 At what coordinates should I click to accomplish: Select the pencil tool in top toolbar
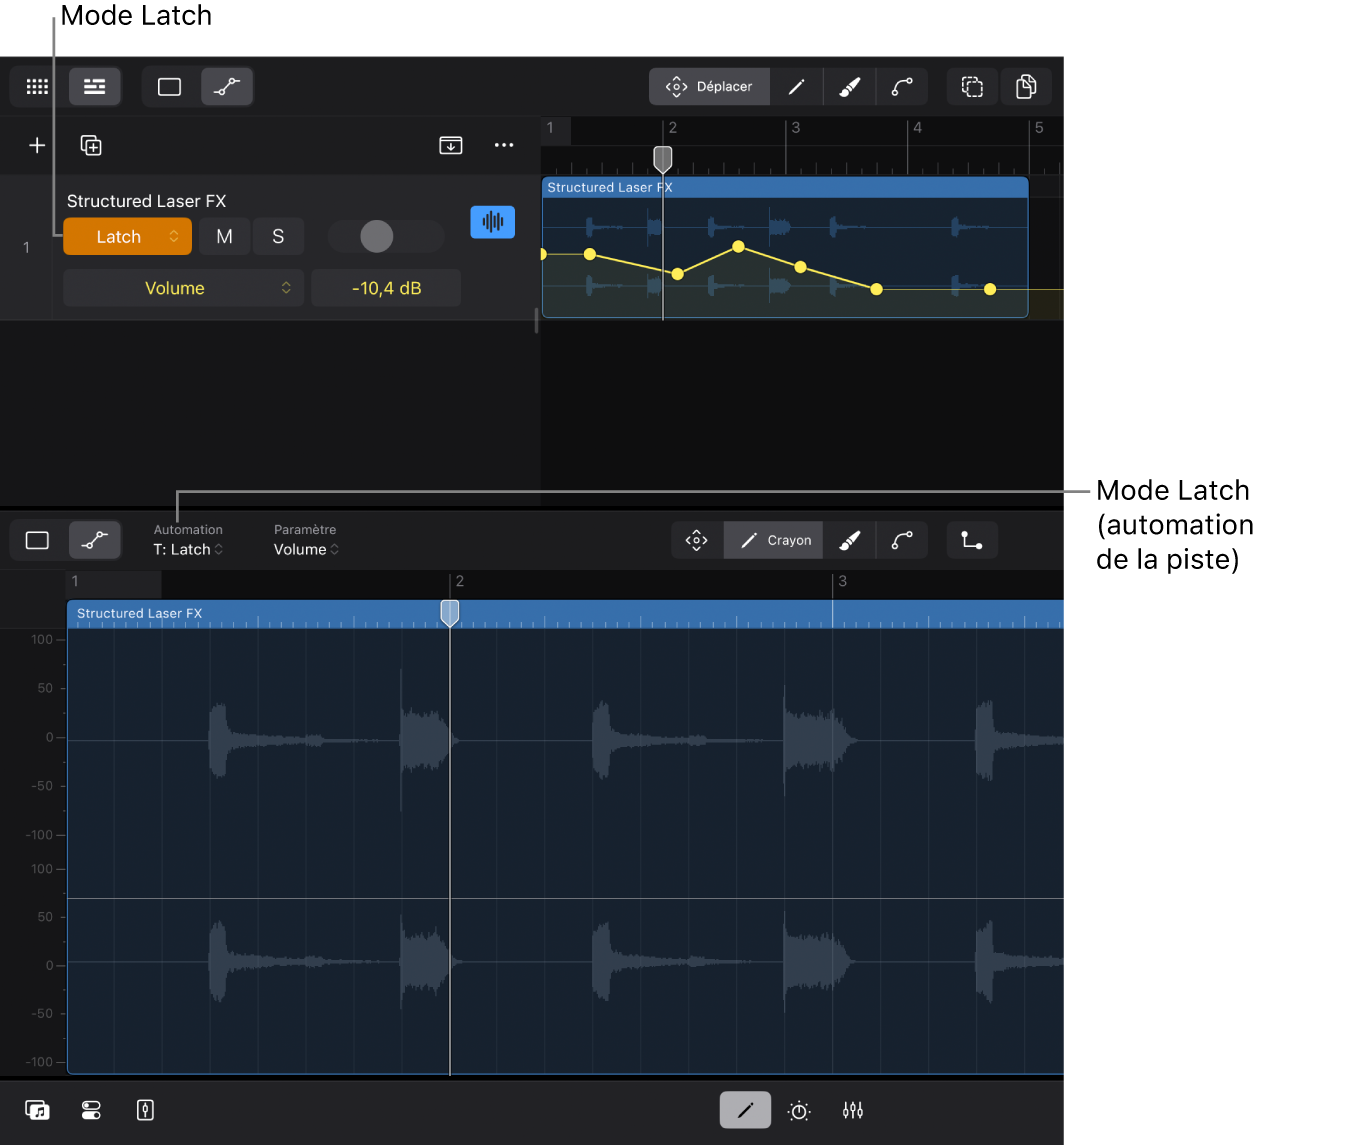(x=797, y=87)
